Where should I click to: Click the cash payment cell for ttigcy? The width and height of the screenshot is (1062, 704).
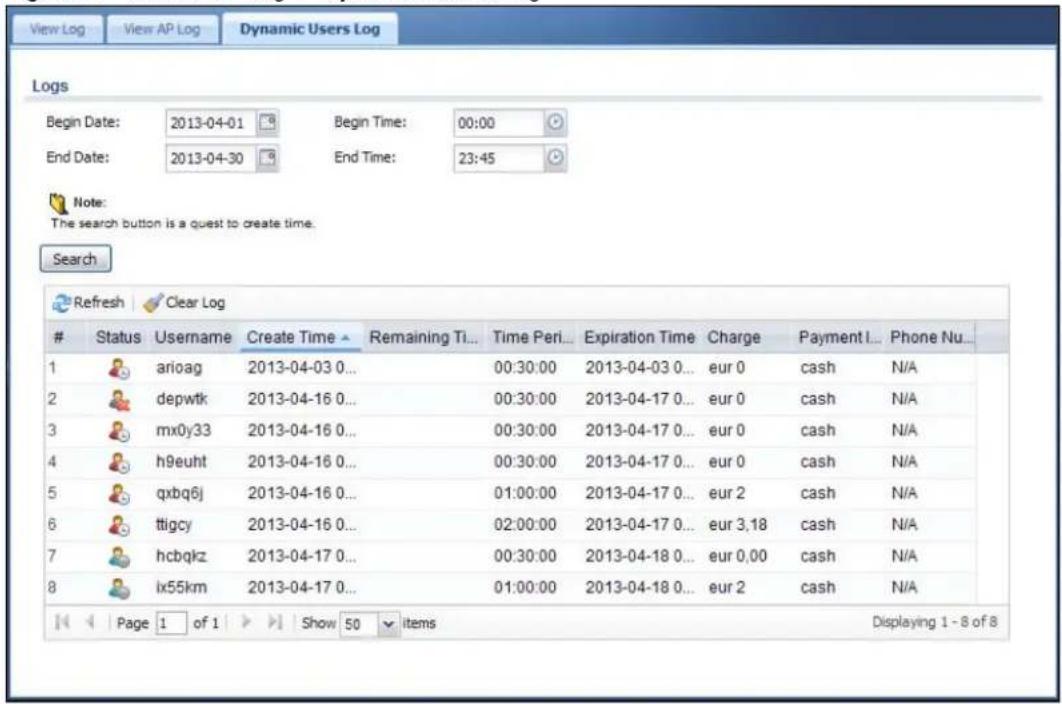817,524
